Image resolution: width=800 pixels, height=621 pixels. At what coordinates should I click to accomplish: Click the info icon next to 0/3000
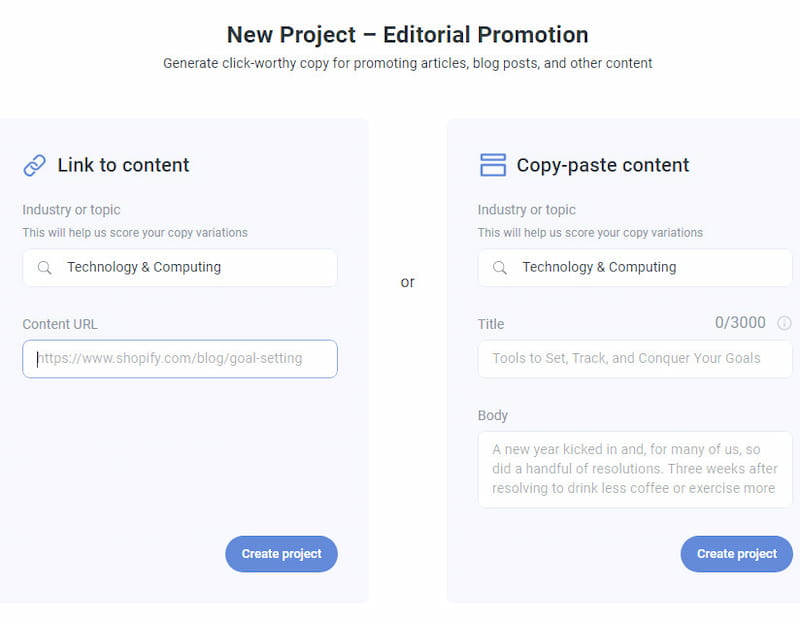pos(784,323)
